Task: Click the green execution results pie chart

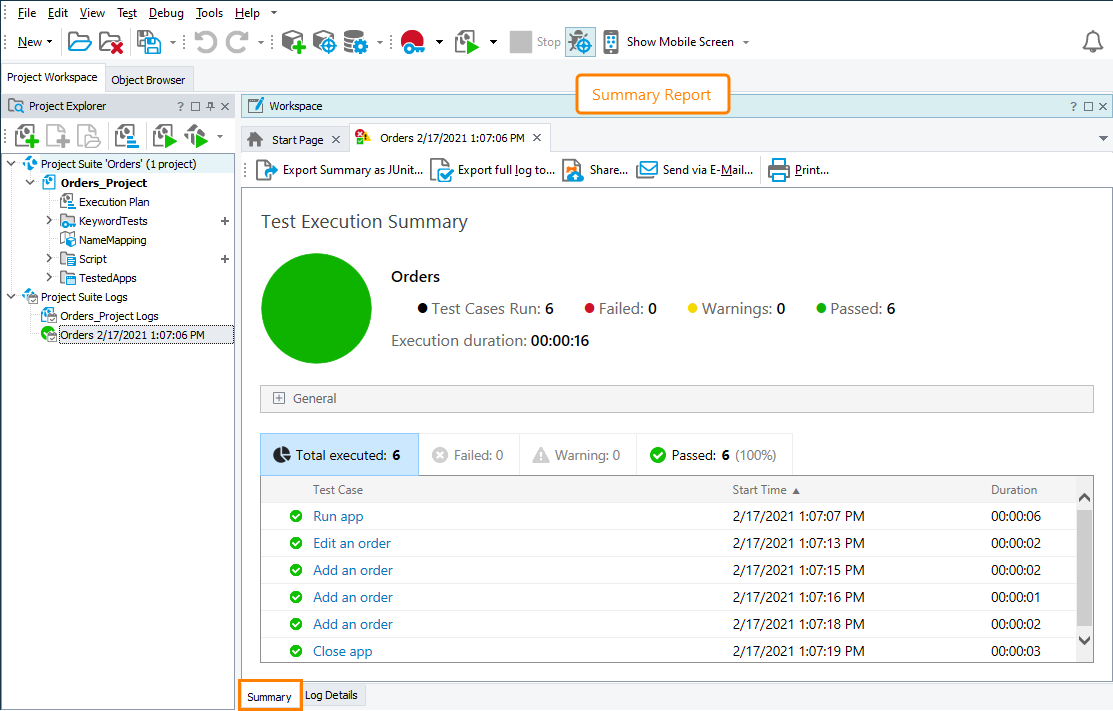Action: click(x=316, y=308)
